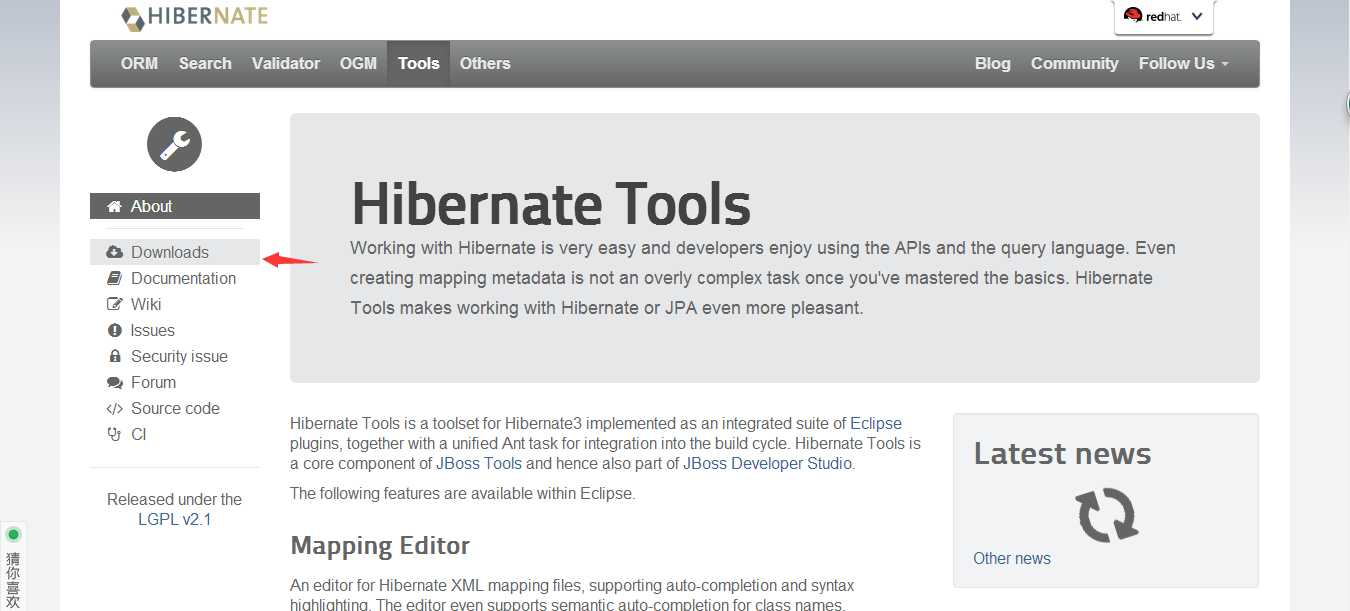The height and width of the screenshot is (611, 1350).
Task: Click the Mapping Editor heading
Action: [380, 546]
